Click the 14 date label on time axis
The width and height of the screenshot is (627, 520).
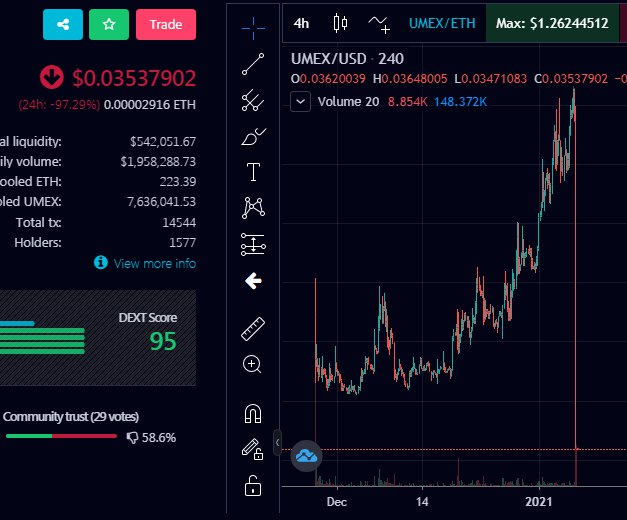pyautogui.click(x=422, y=502)
